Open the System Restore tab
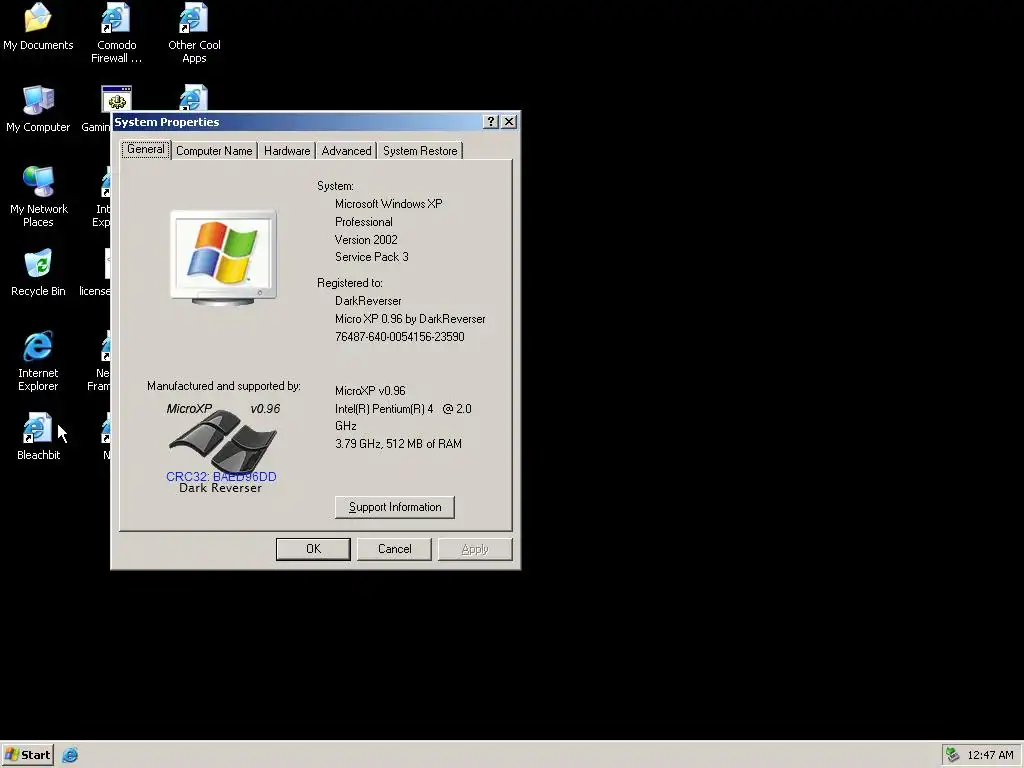Image resolution: width=1024 pixels, height=768 pixels. click(x=420, y=151)
